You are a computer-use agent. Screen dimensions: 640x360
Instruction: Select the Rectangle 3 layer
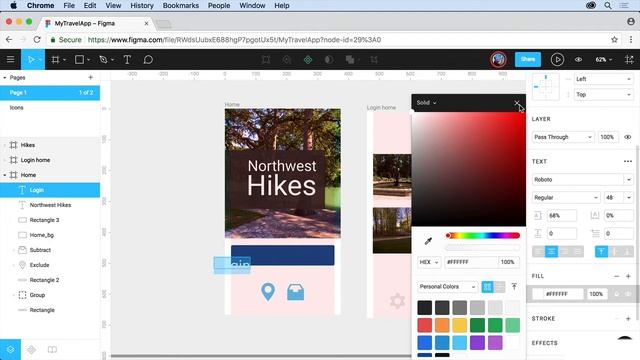tap(50, 220)
